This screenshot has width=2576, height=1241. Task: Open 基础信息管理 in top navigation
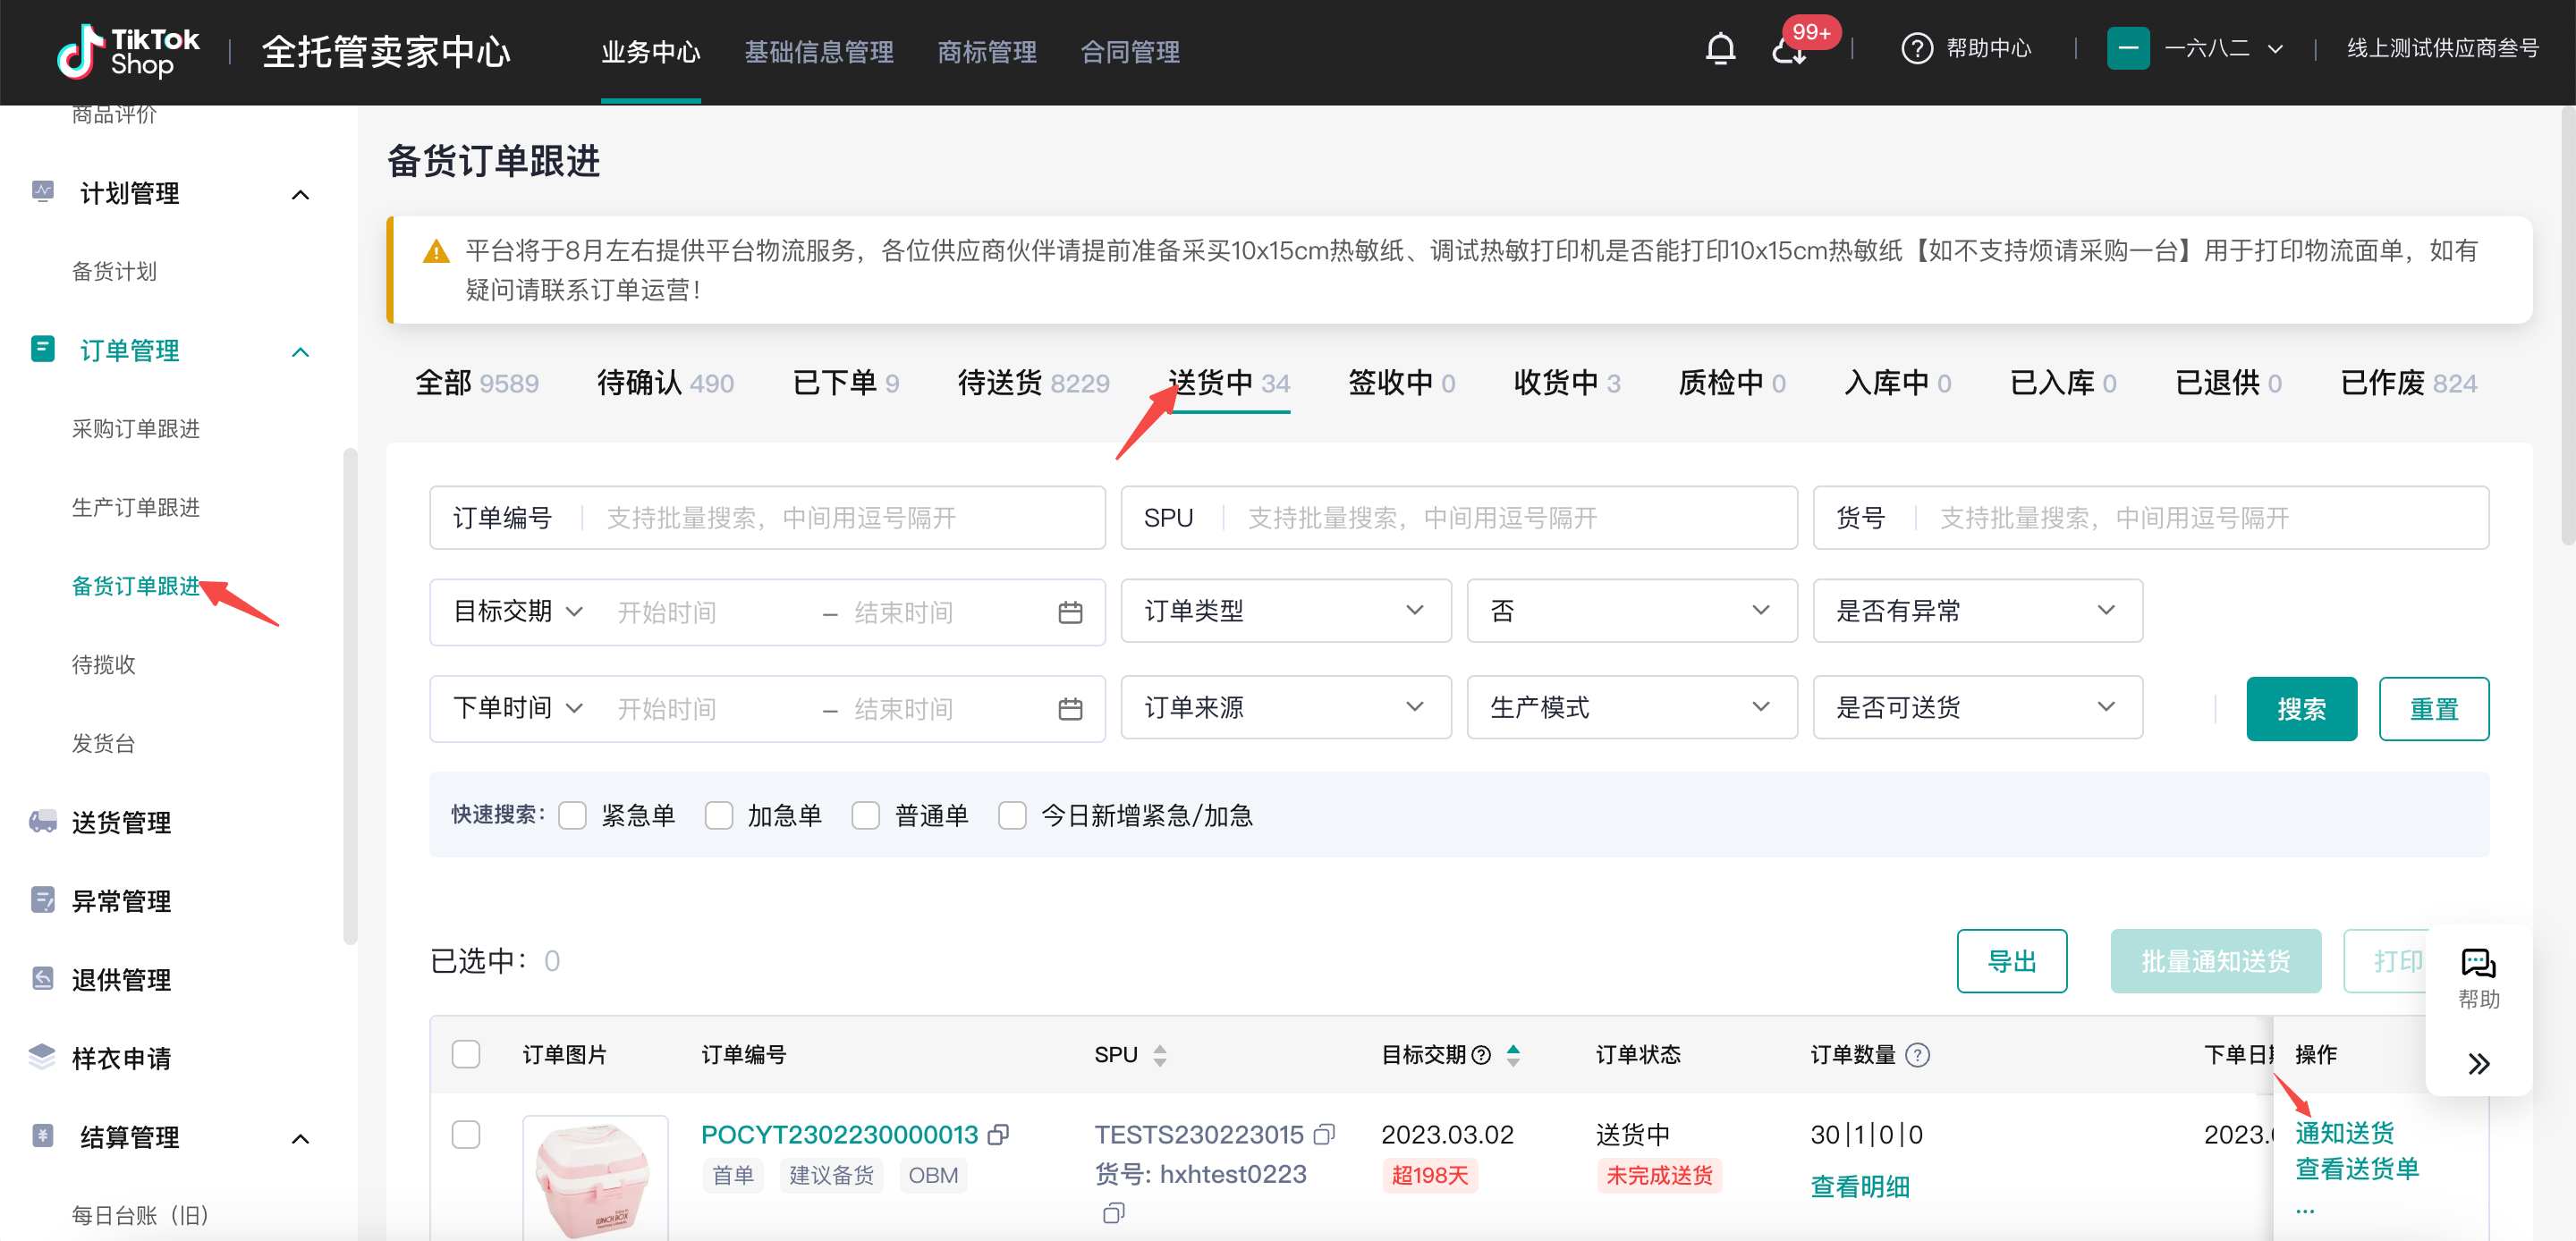click(x=818, y=52)
